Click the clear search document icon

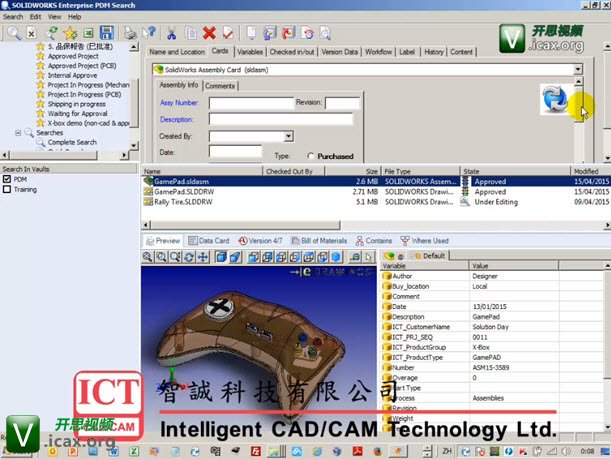point(32,33)
